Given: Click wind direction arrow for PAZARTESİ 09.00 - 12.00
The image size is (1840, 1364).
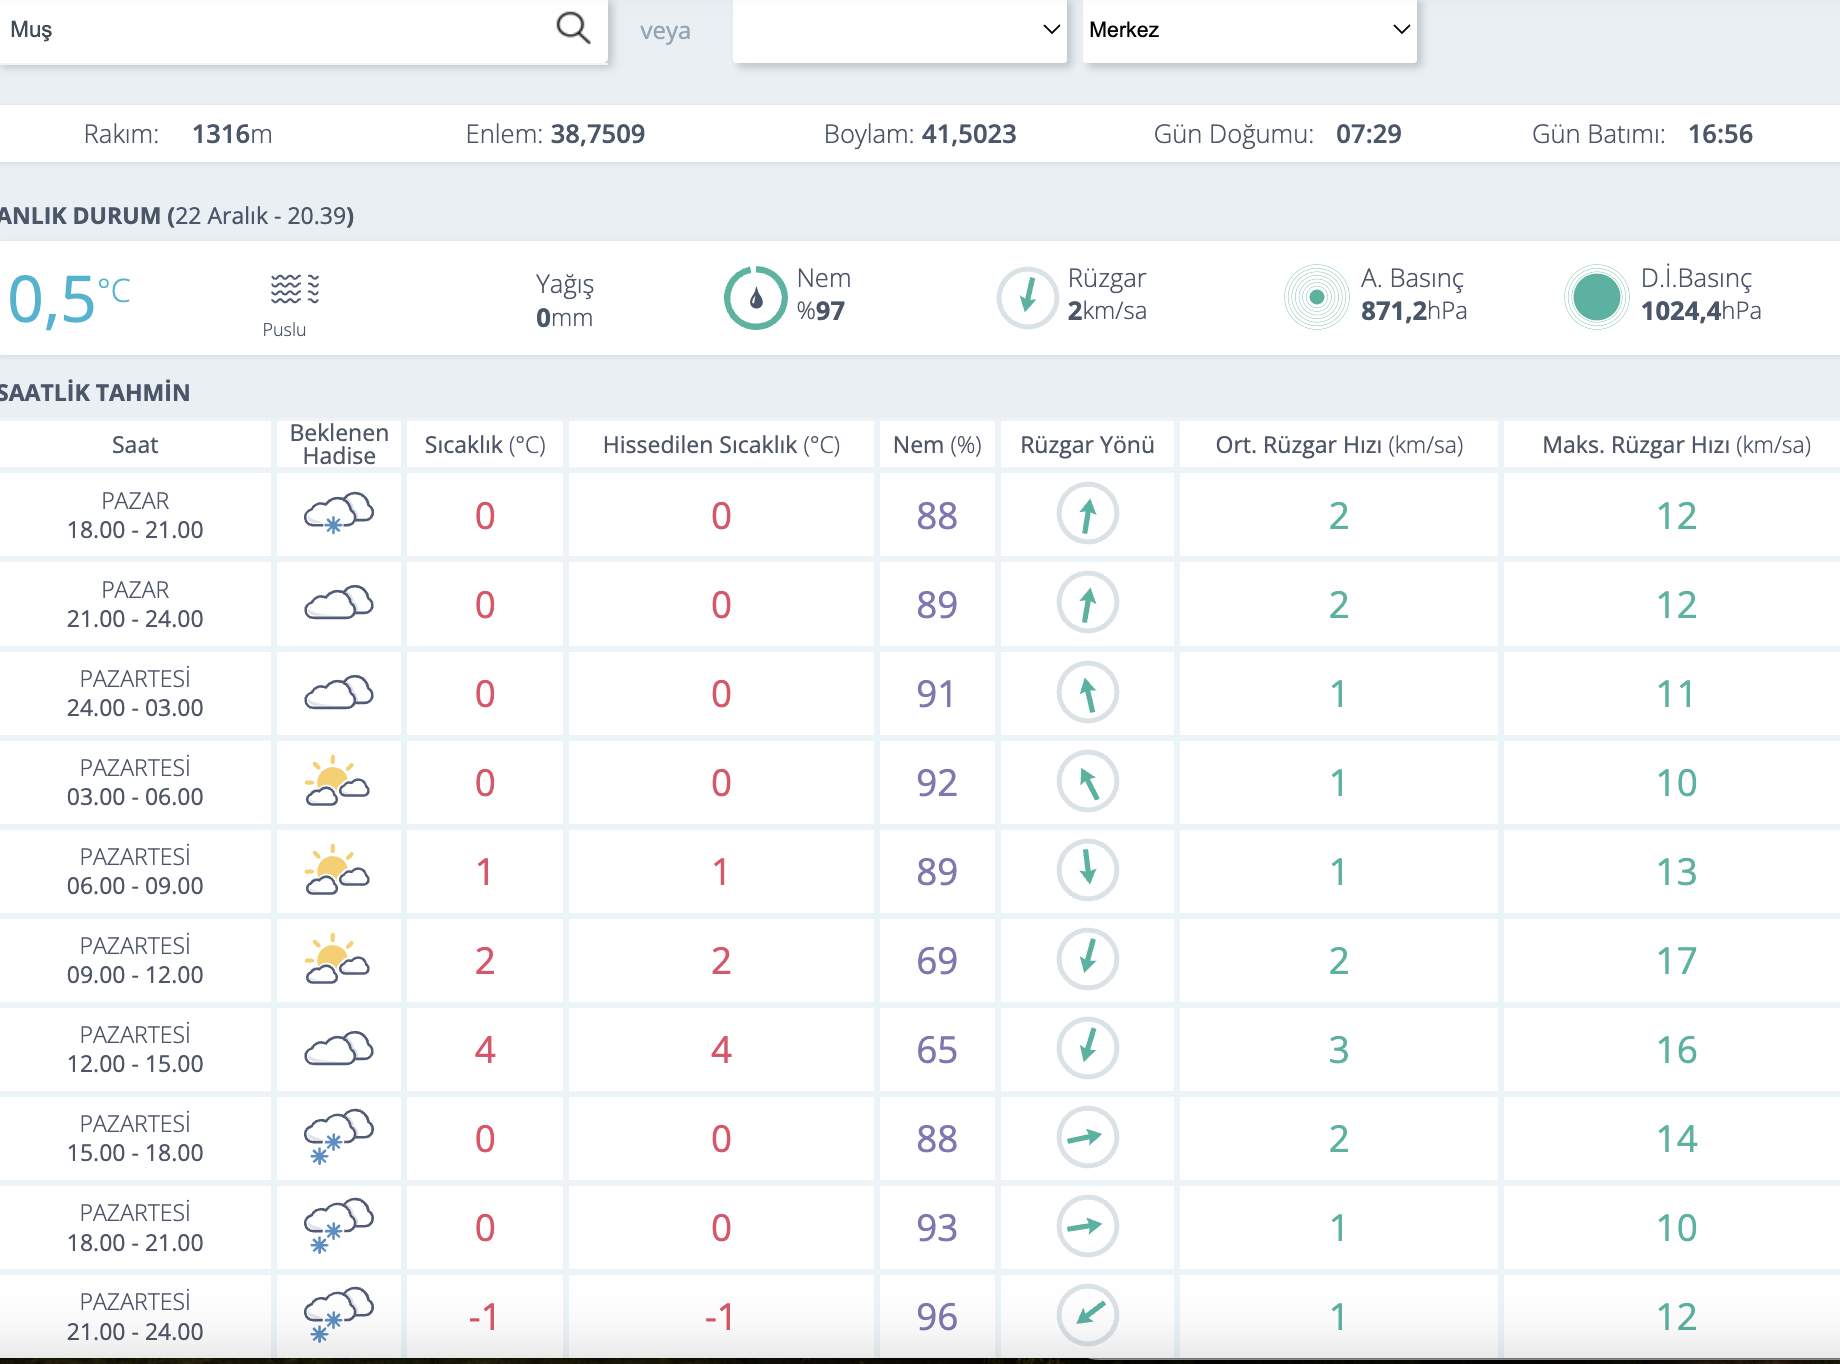Looking at the screenshot, I should 1087,959.
